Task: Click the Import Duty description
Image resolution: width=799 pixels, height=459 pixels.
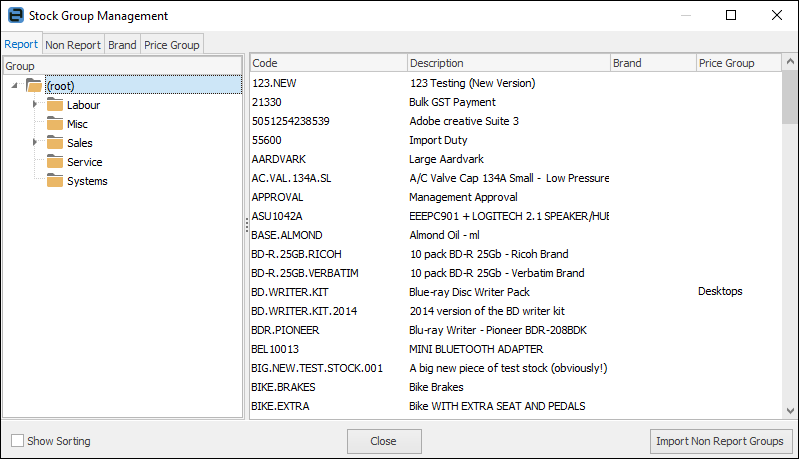Action: click(438, 140)
